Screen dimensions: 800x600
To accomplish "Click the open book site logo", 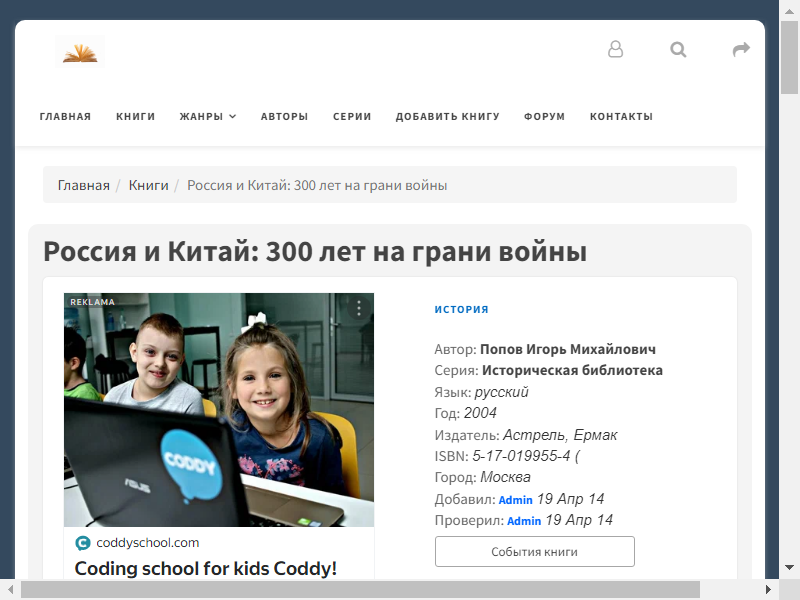I will point(80,52).
